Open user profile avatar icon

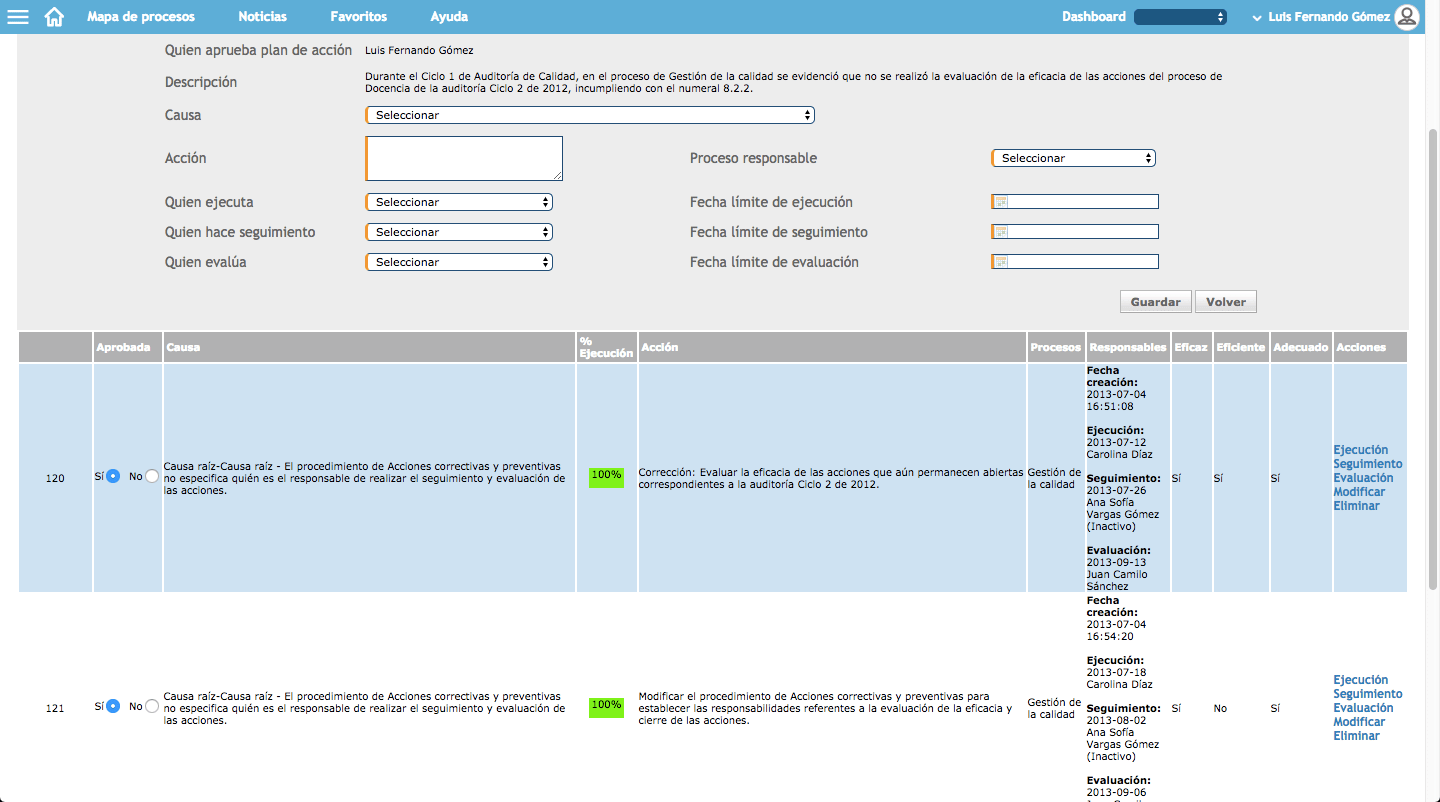tap(1407, 17)
